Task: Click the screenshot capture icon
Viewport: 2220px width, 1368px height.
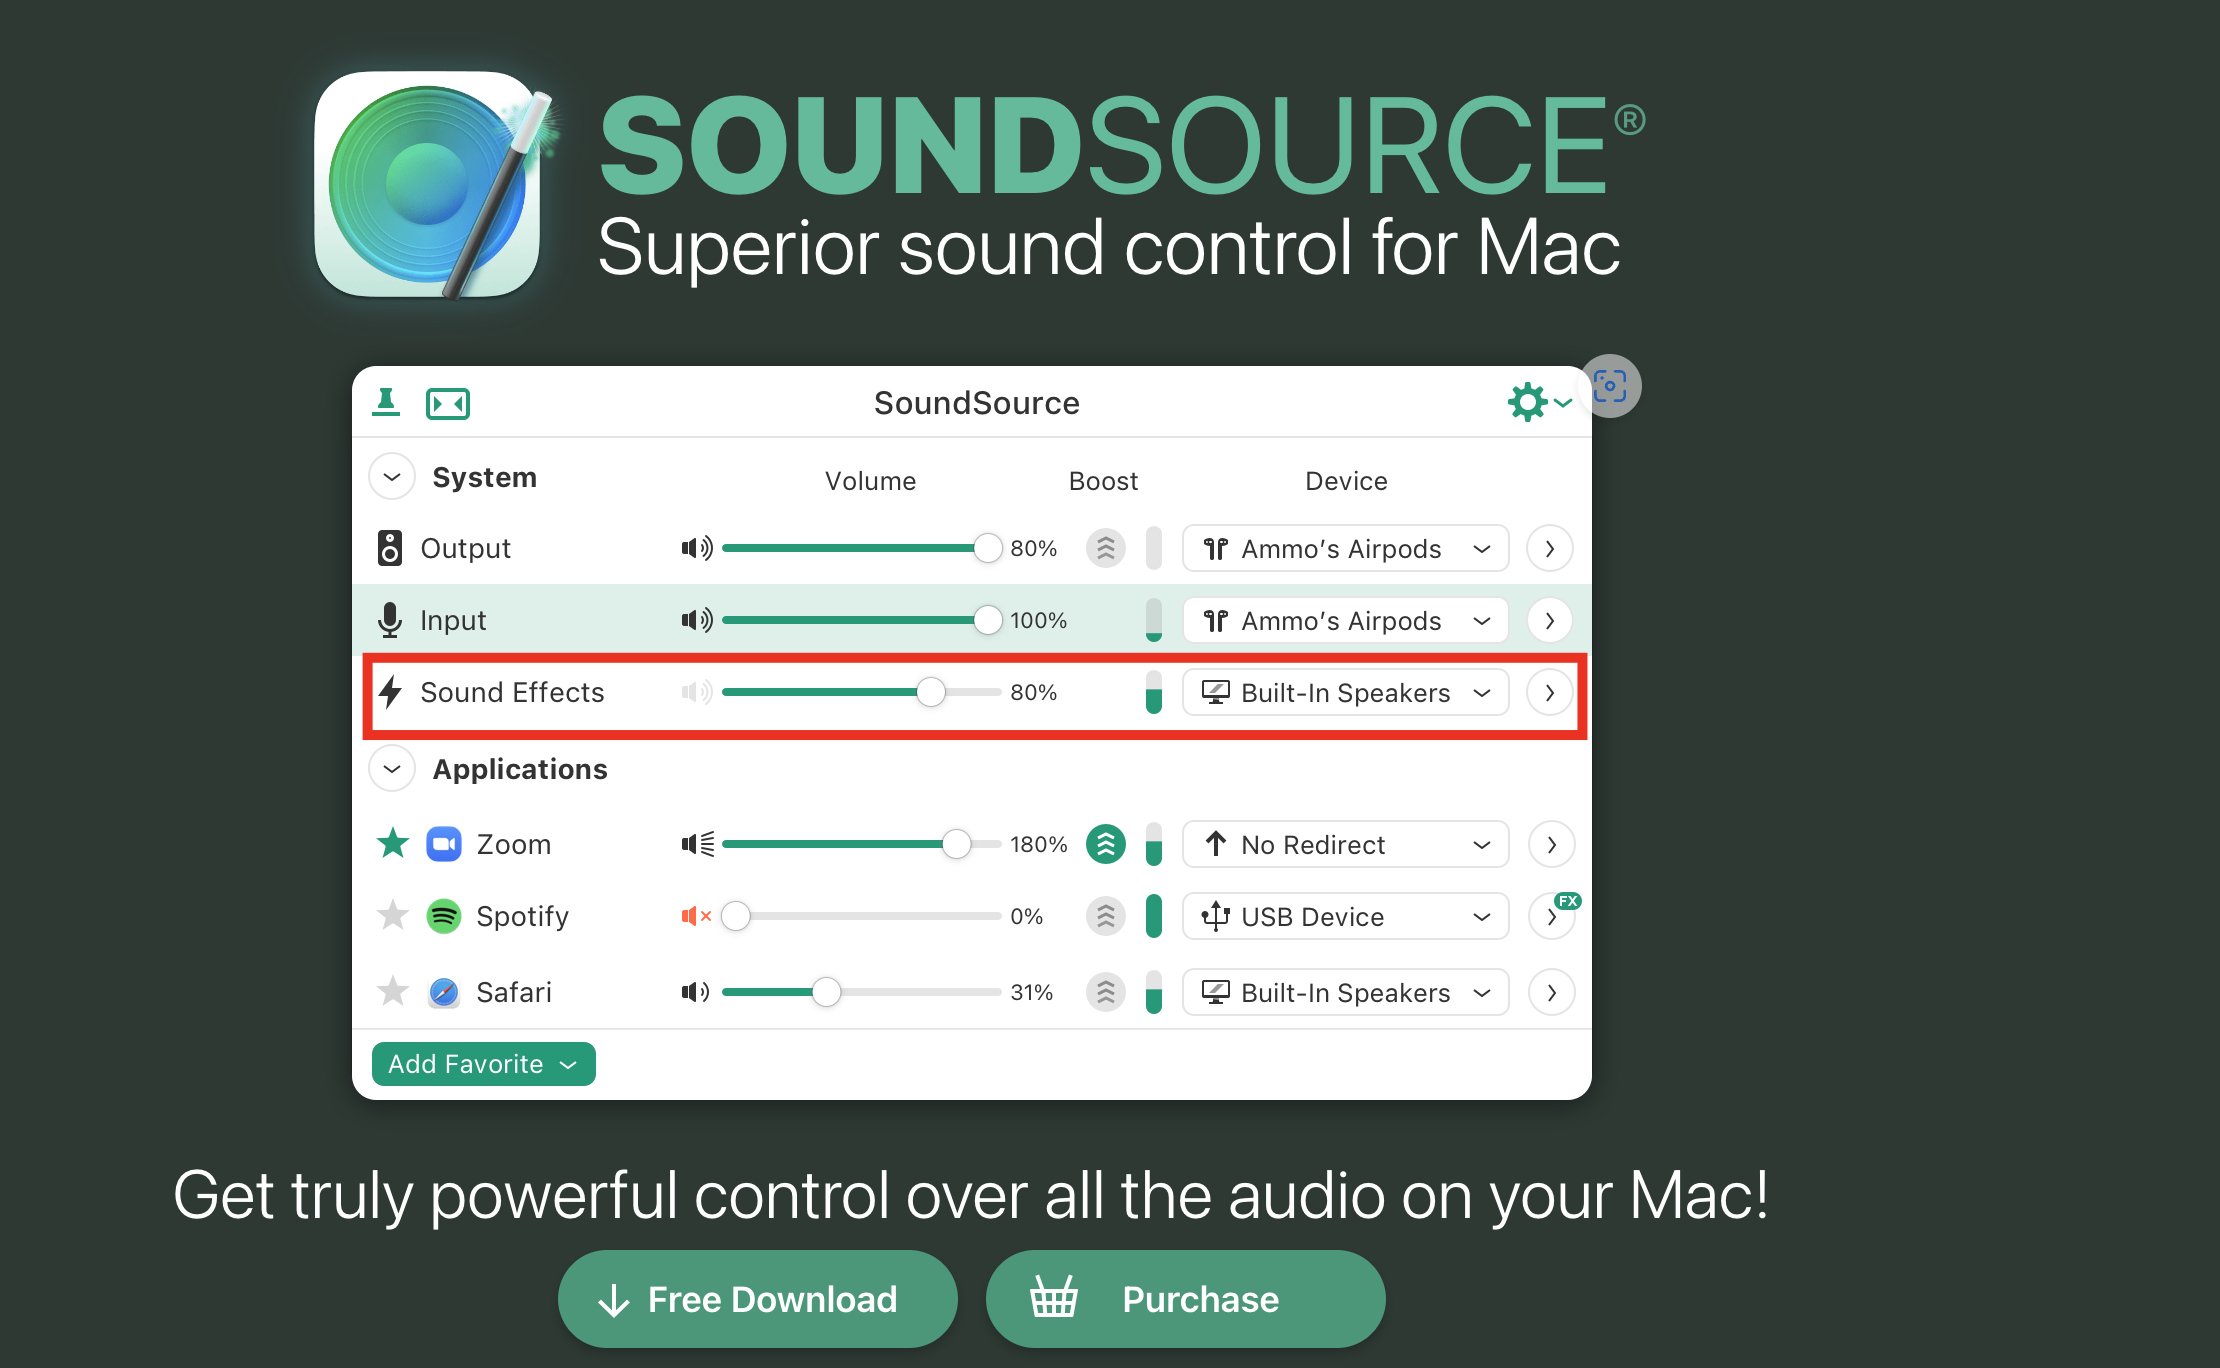Action: (x=1610, y=386)
